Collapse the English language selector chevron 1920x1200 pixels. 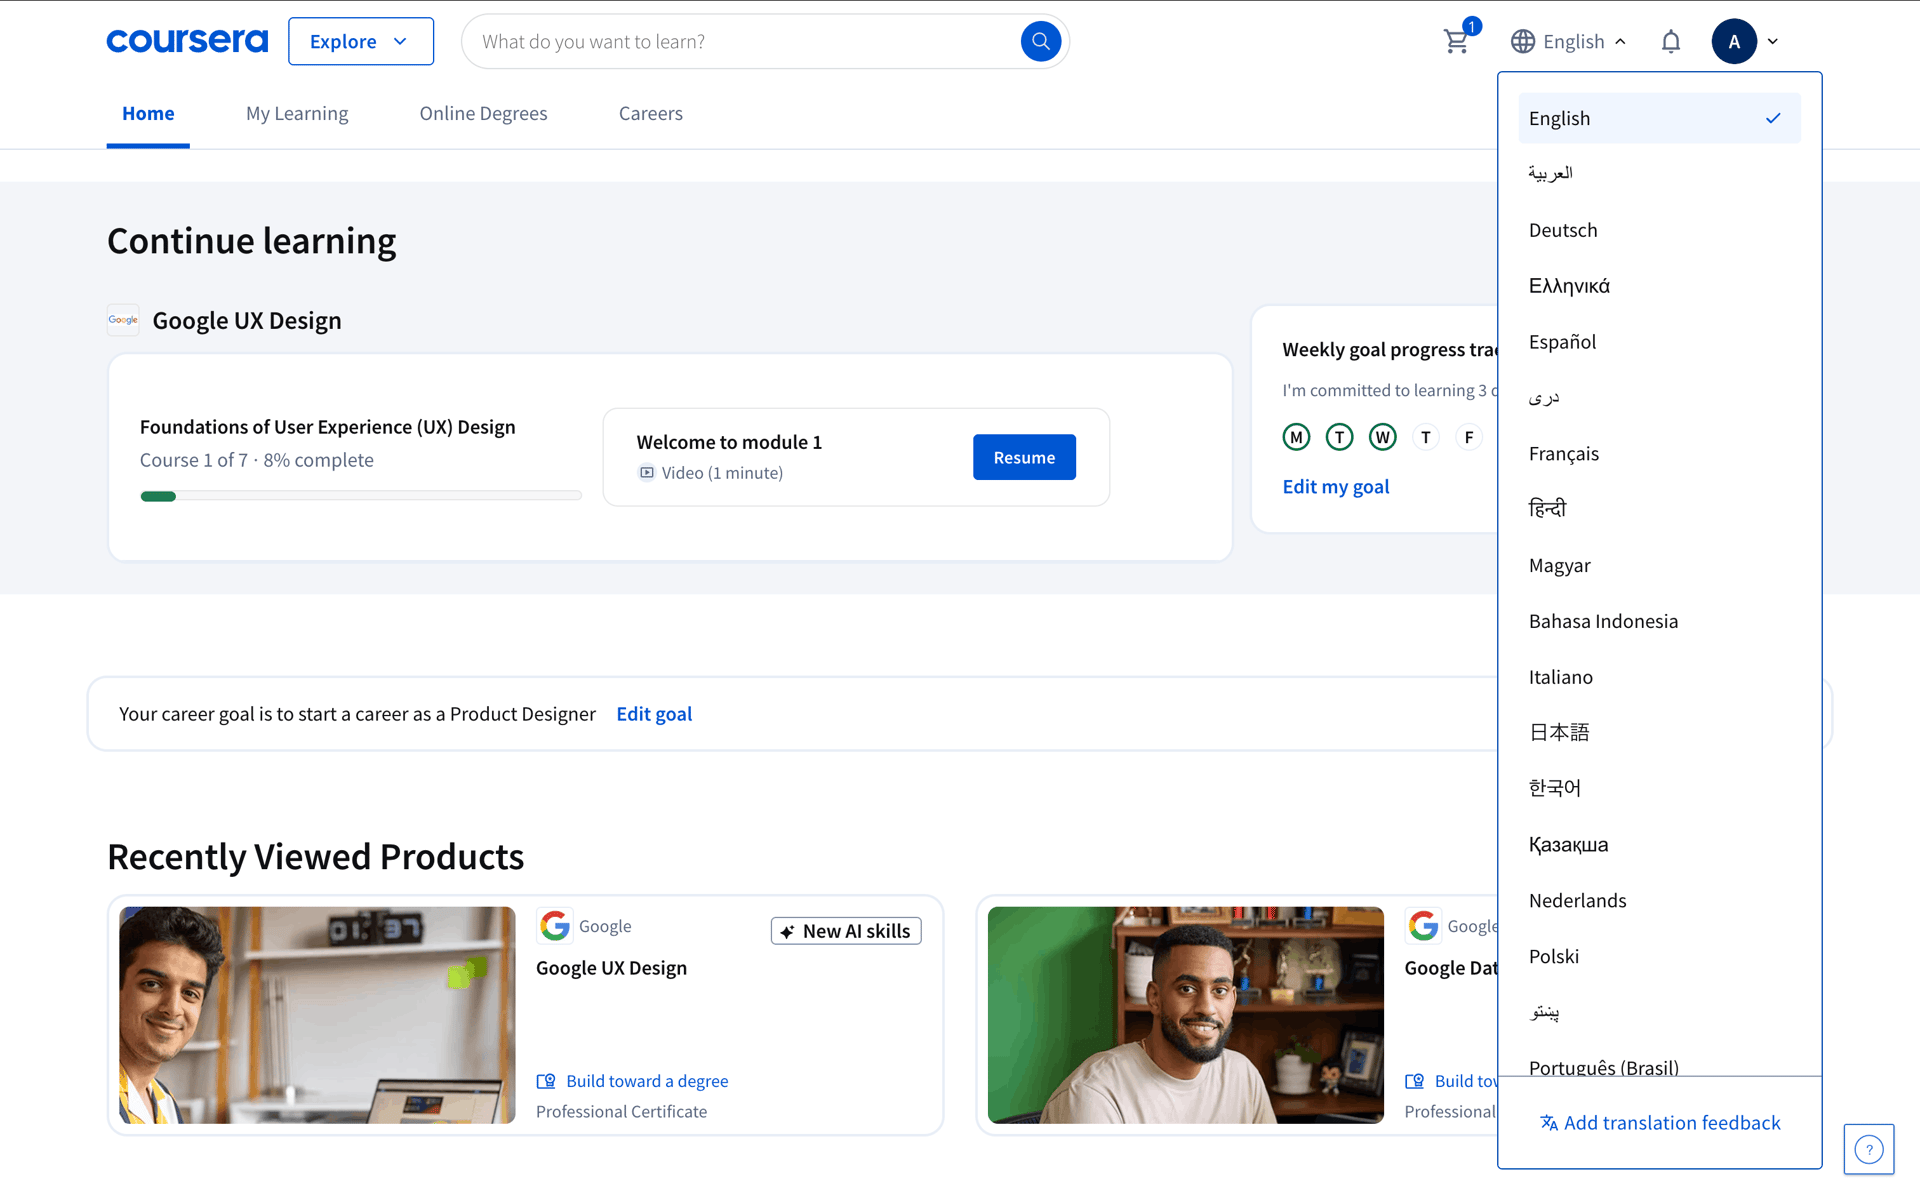(x=1620, y=41)
